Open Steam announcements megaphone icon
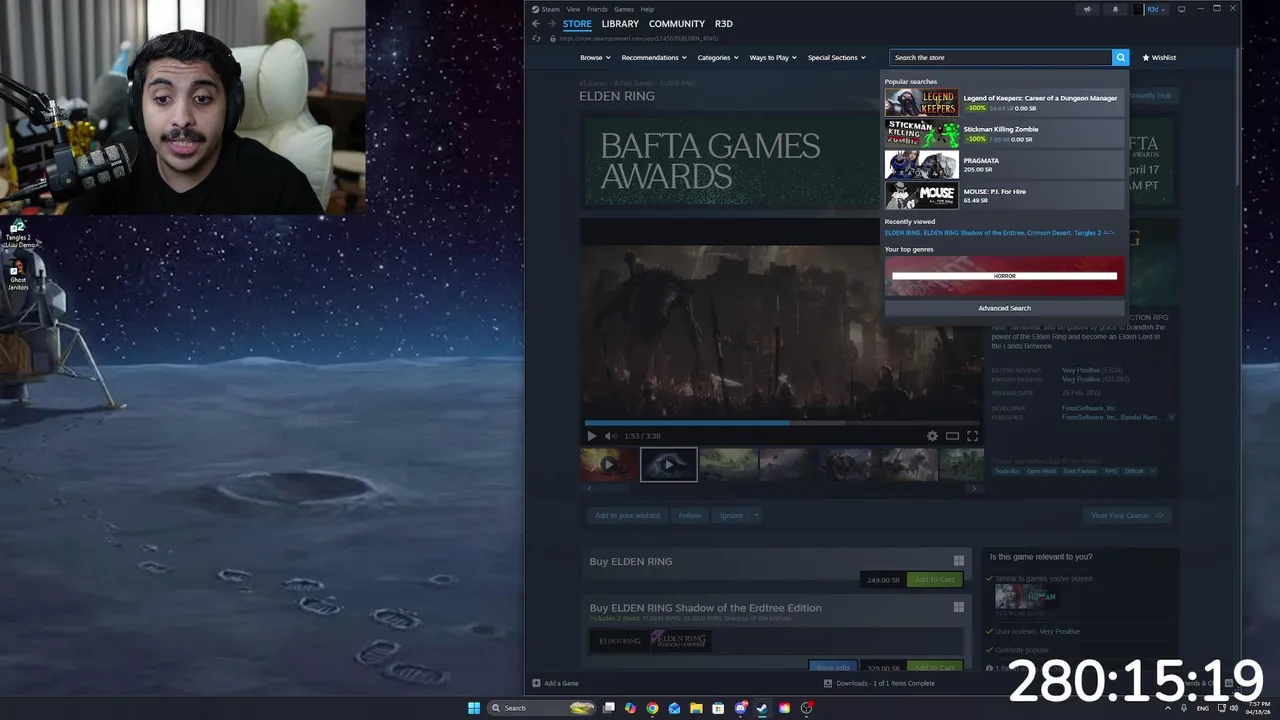The height and width of the screenshot is (720, 1280). [x=1087, y=9]
